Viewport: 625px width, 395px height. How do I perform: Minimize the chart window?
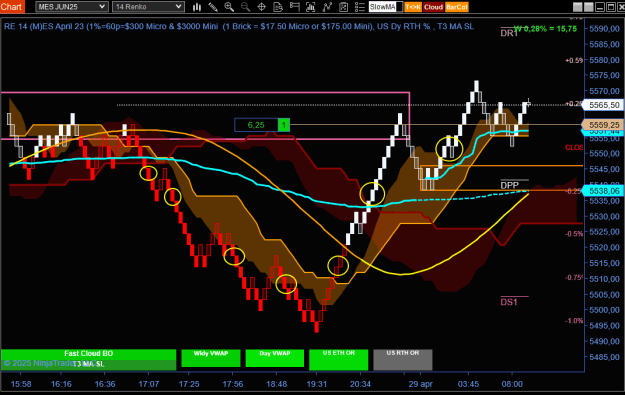[599, 7]
